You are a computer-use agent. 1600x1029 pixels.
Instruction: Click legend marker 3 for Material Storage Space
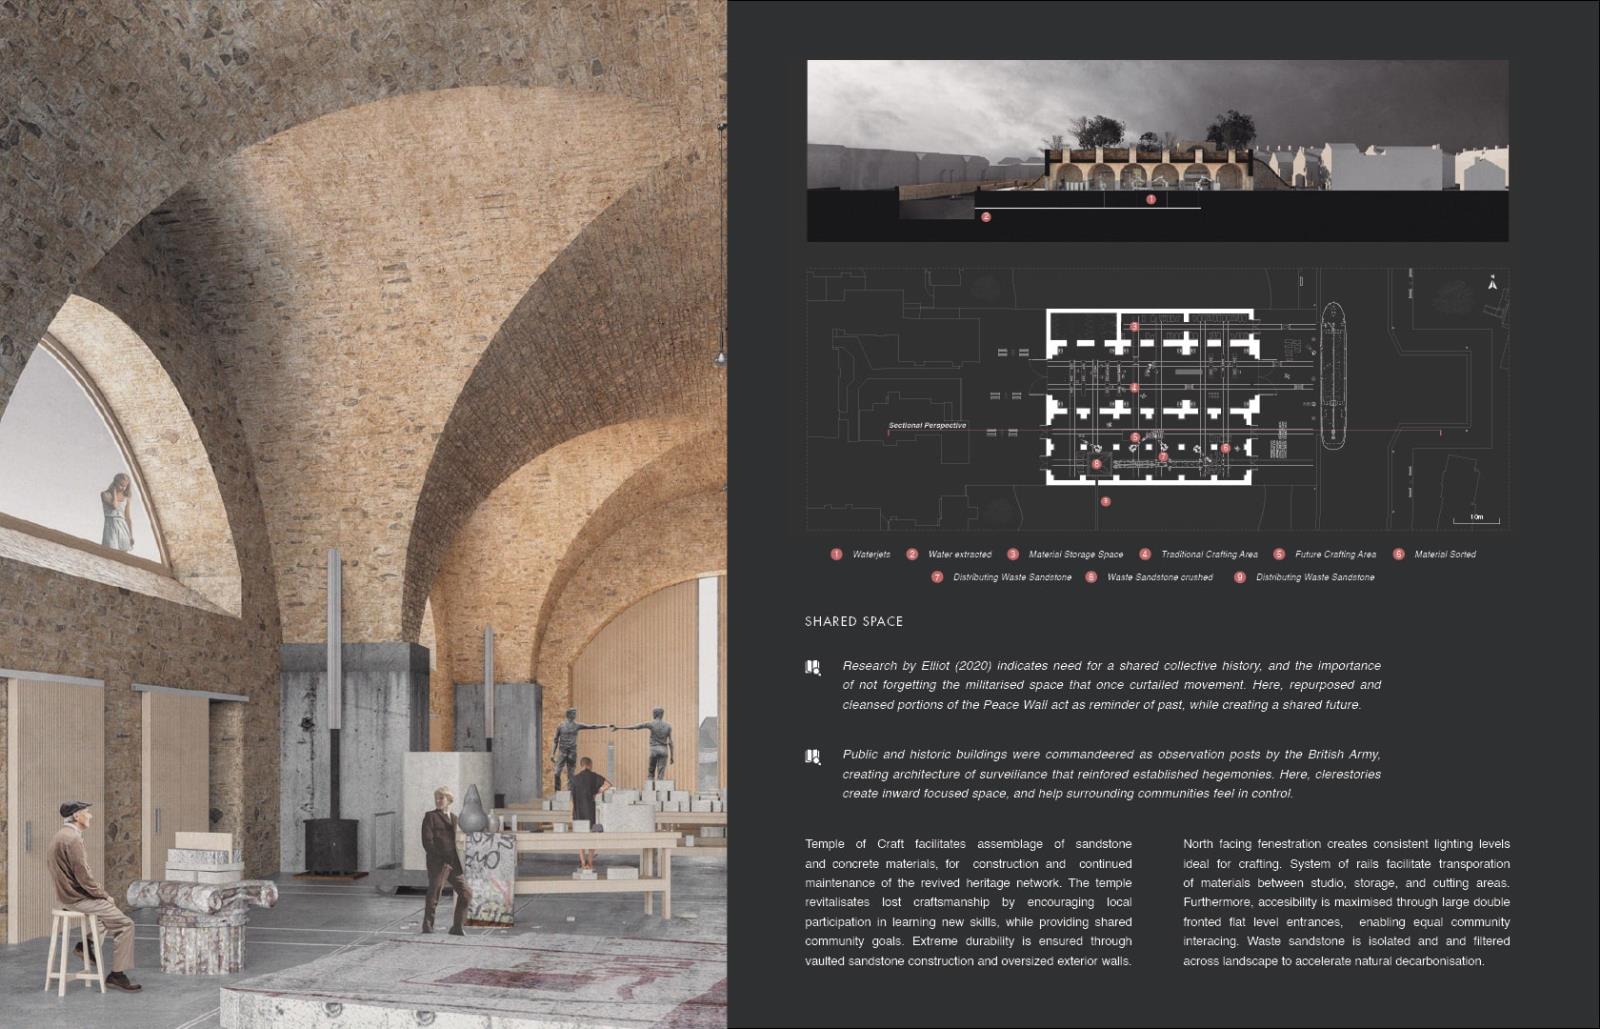pyautogui.click(x=1012, y=554)
